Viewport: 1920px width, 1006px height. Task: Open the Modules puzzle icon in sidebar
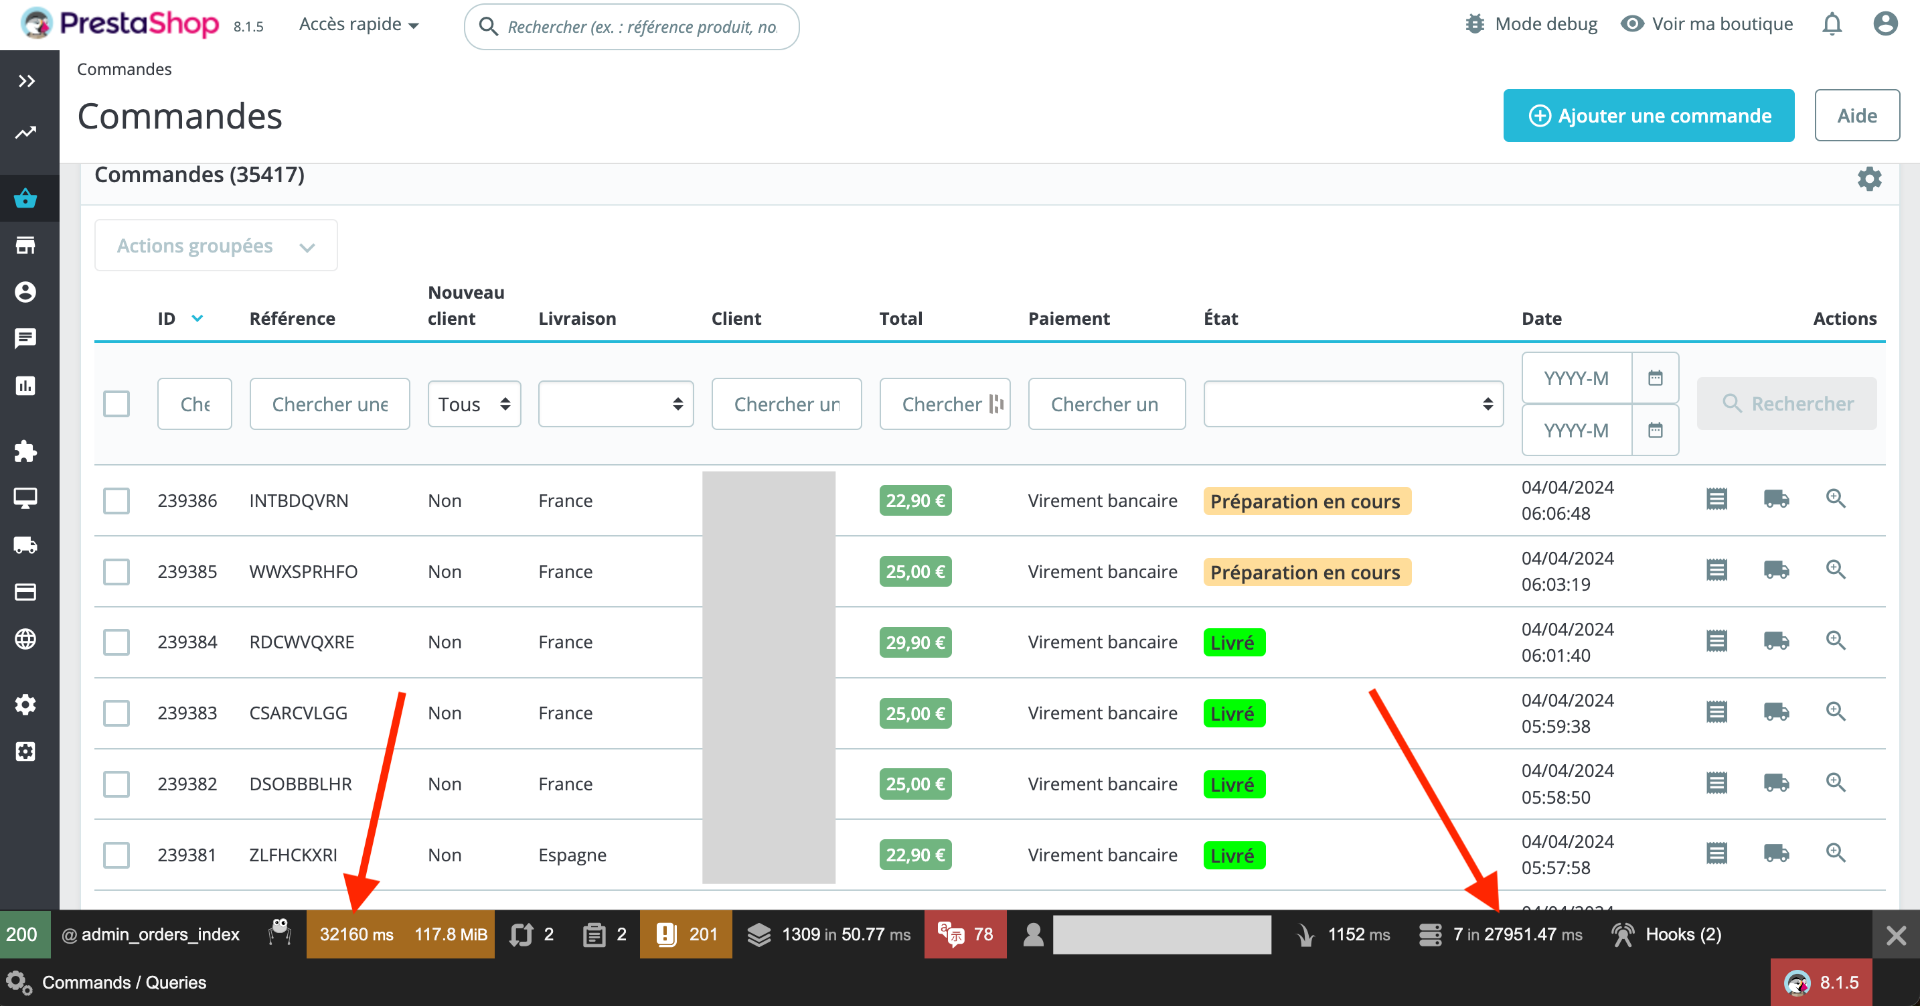[x=26, y=451]
